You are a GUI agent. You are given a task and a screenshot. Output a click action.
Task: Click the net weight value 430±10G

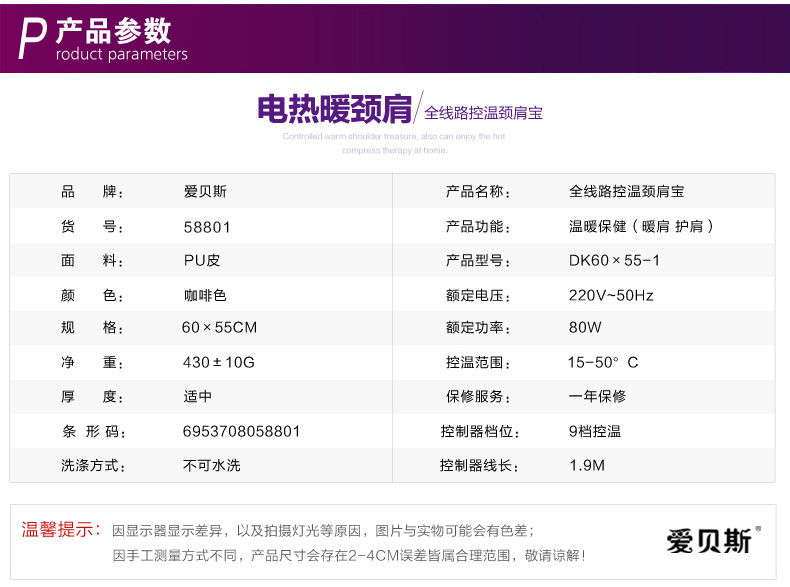click(219, 362)
